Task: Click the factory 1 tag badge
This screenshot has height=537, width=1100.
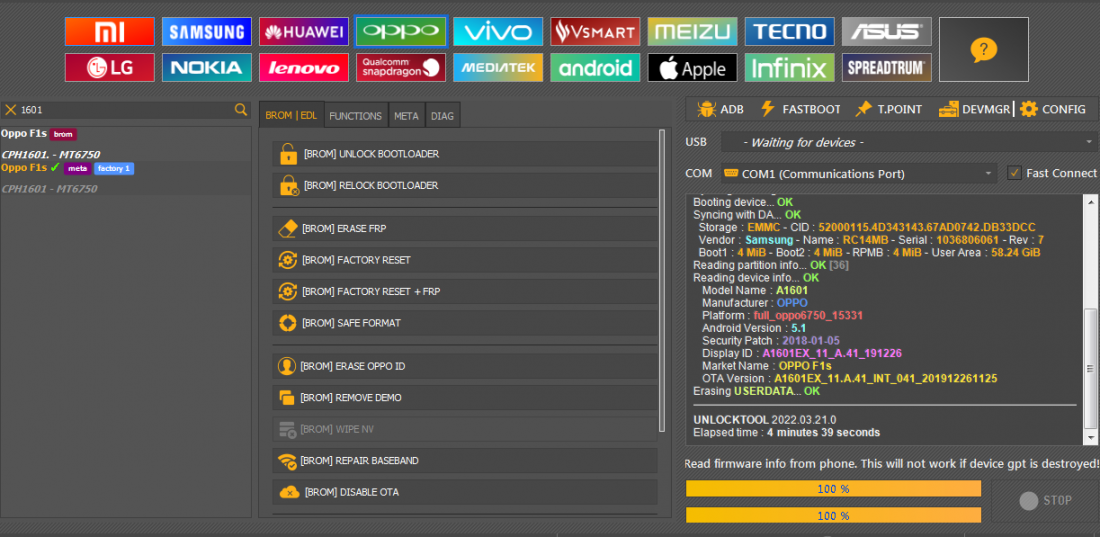Action: click(x=114, y=168)
